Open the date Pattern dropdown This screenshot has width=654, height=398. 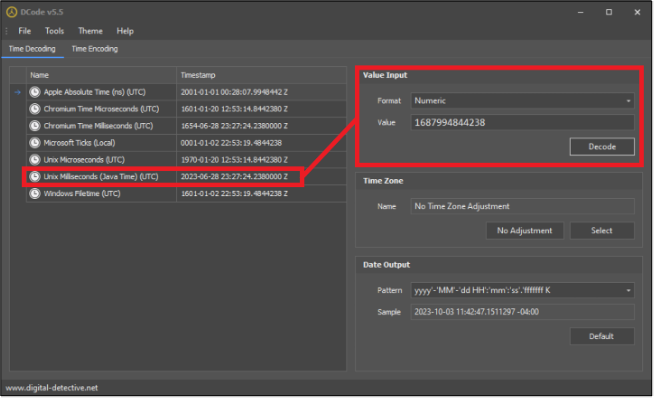coord(522,290)
